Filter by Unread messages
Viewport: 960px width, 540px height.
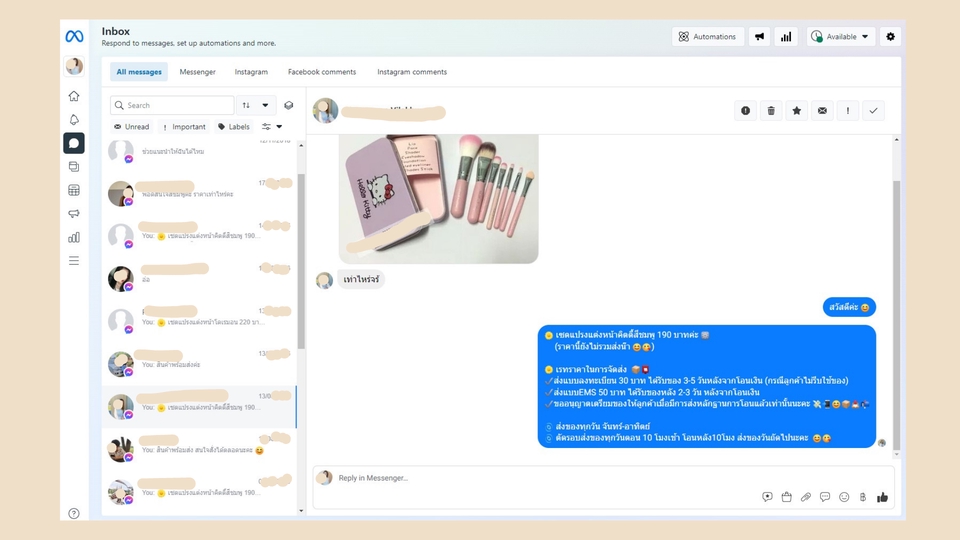(132, 127)
